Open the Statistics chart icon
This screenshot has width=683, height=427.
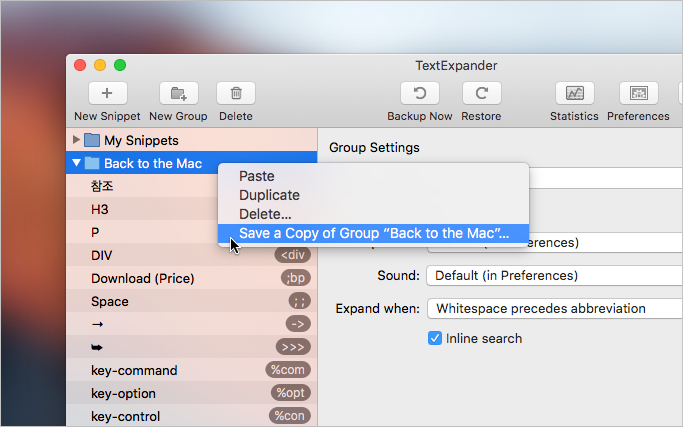pos(575,93)
